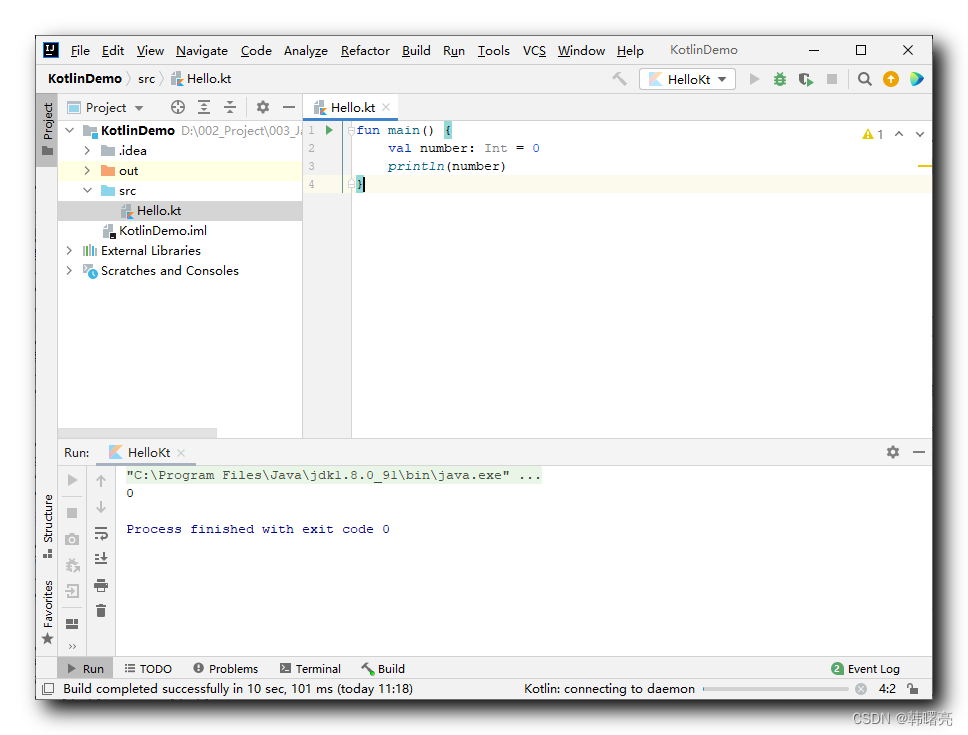This screenshot has width=968, height=735.
Task: Open the Run tool window button
Action: tap(86, 669)
